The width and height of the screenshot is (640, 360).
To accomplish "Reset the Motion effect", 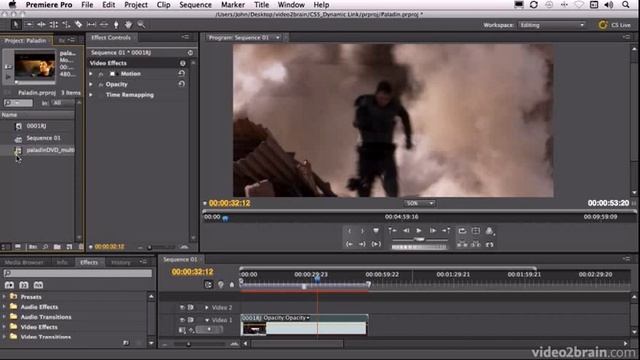I will (182, 73).
